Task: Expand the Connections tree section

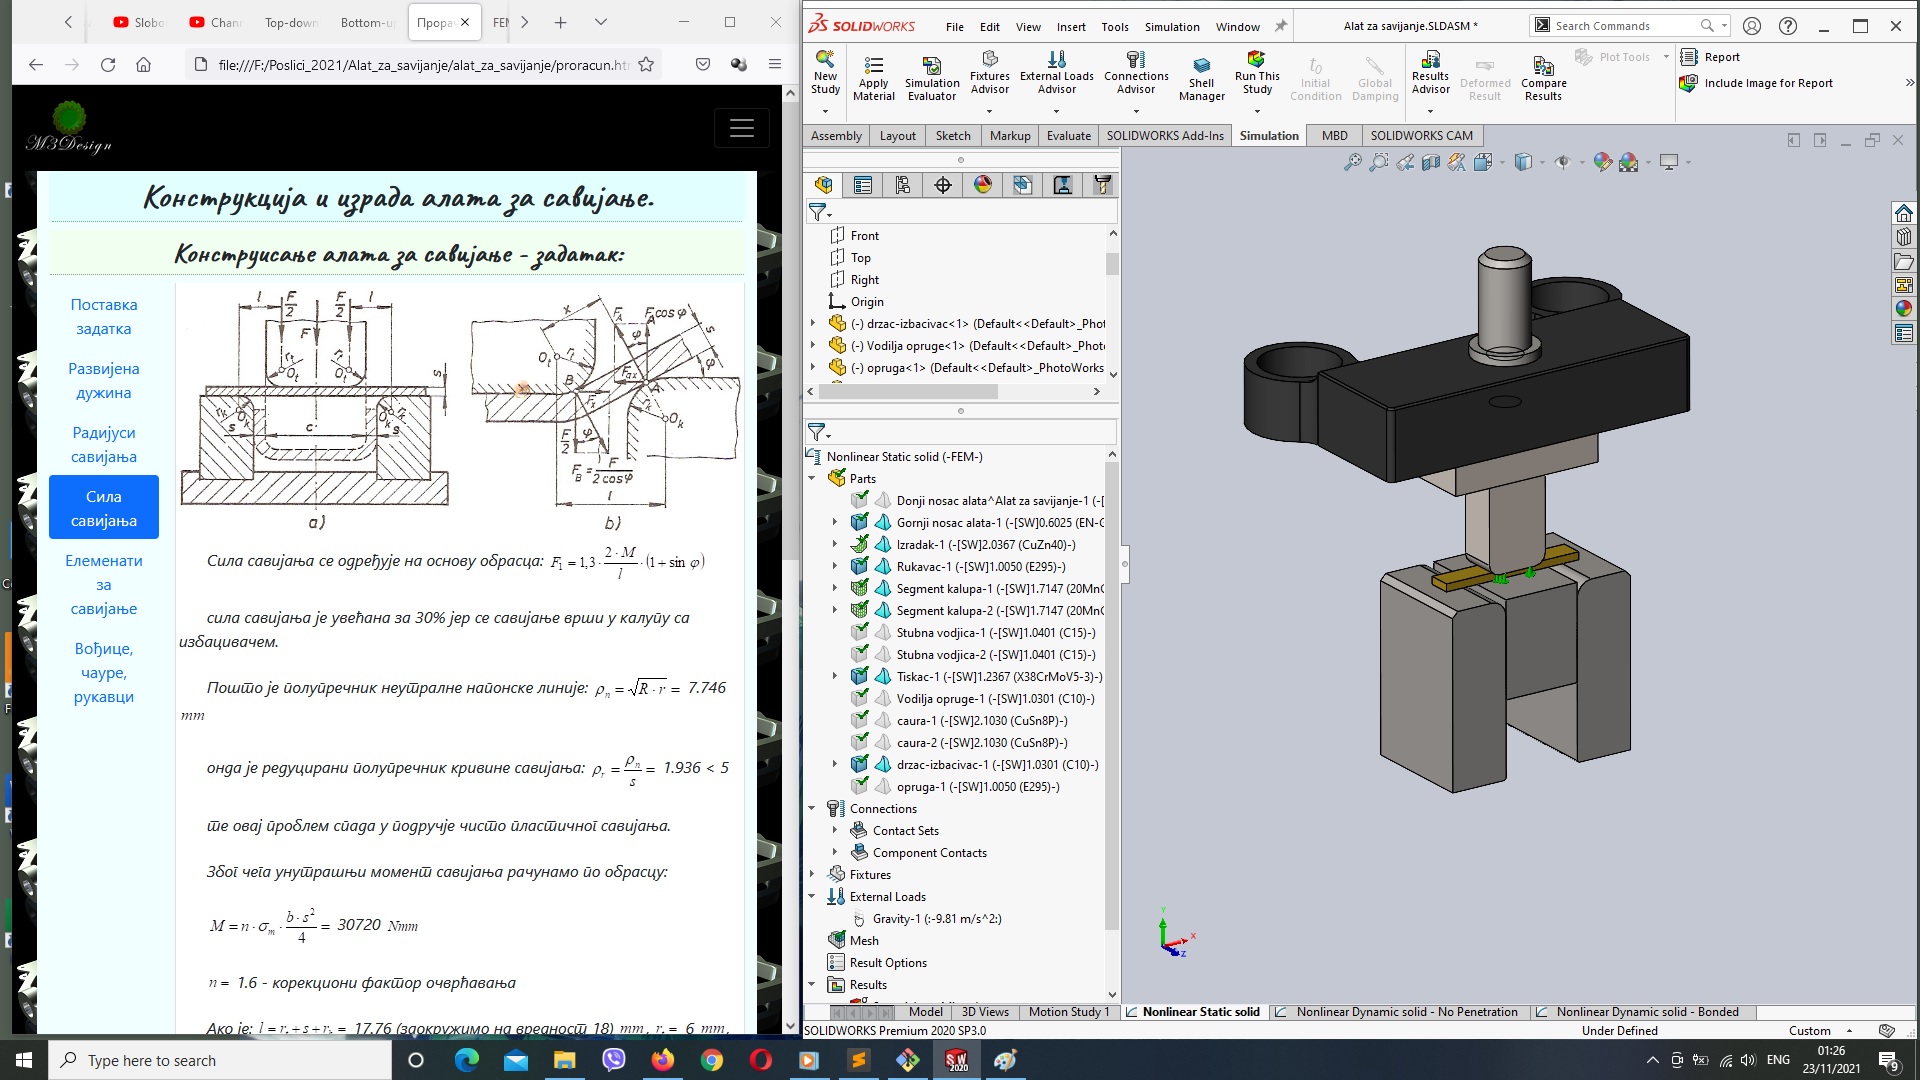Action: coord(815,807)
